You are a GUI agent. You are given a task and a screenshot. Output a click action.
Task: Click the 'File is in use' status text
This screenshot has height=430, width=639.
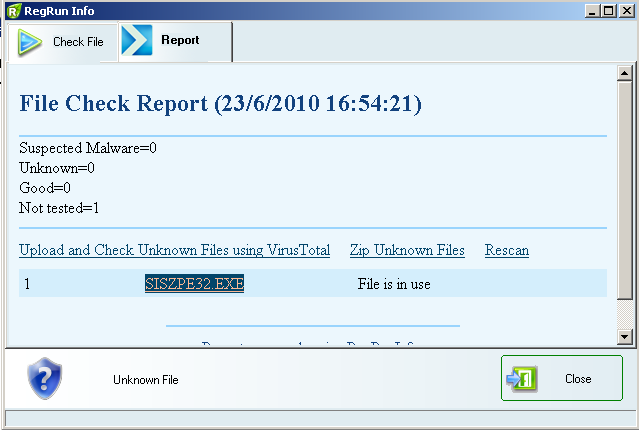394,284
